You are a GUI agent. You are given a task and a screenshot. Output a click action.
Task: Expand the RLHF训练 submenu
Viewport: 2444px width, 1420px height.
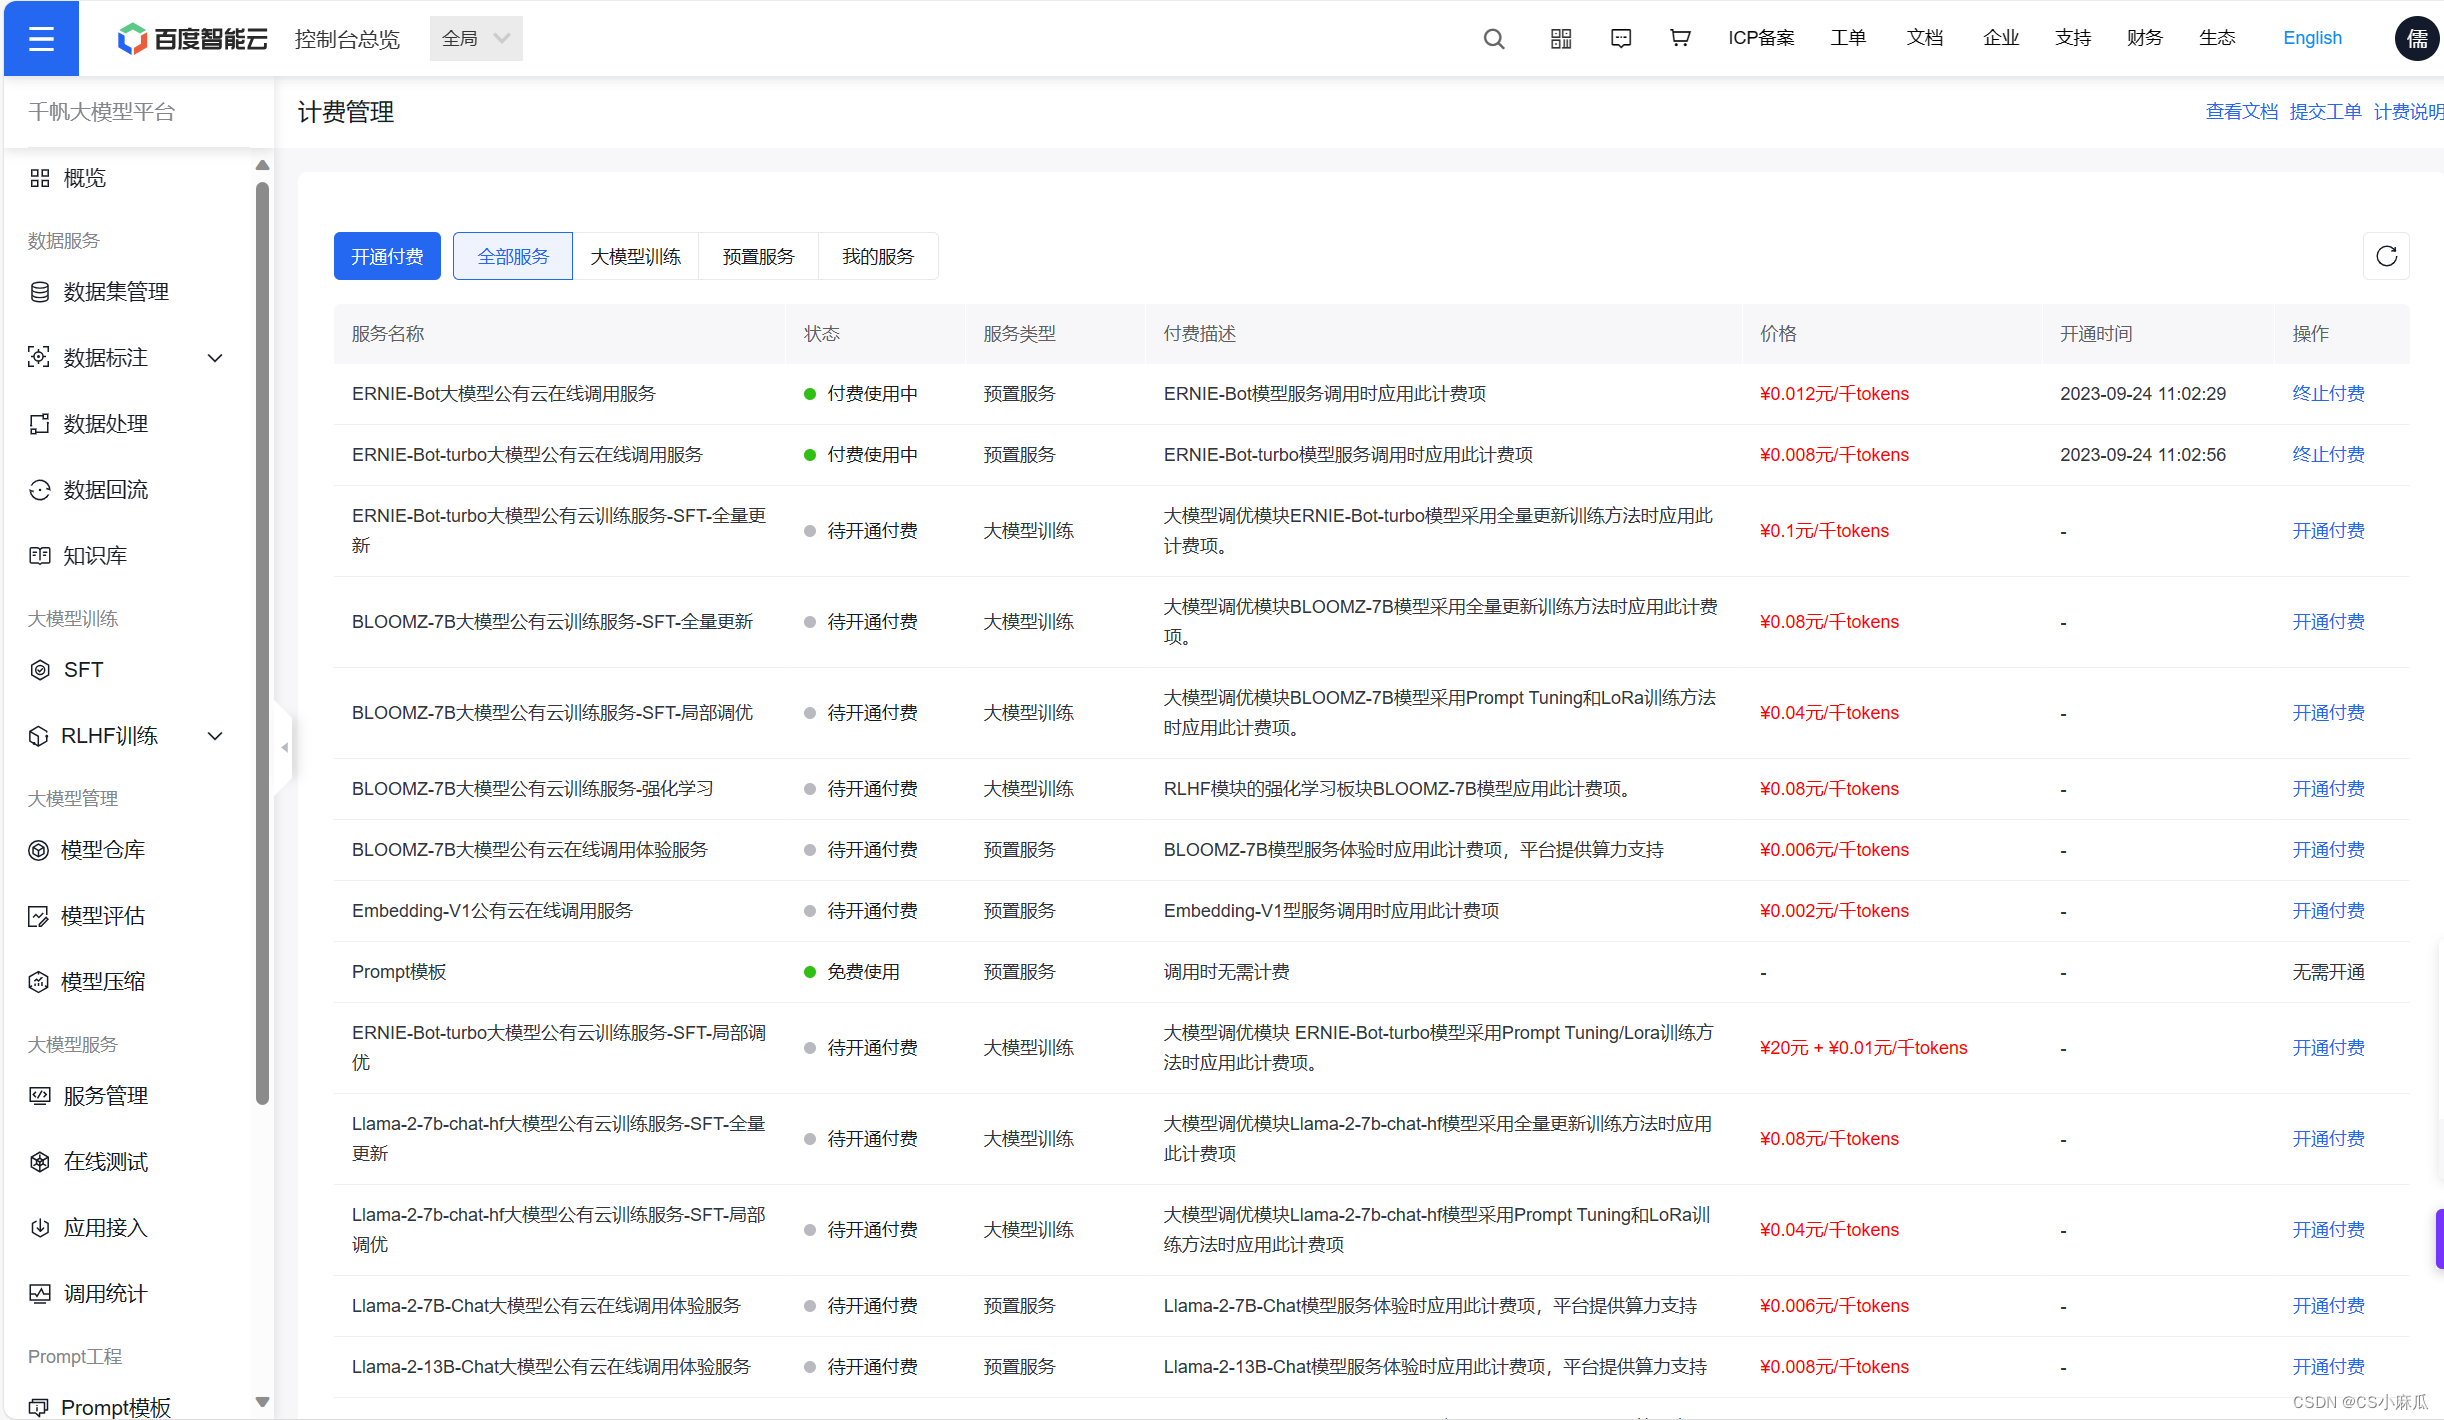[215, 736]
